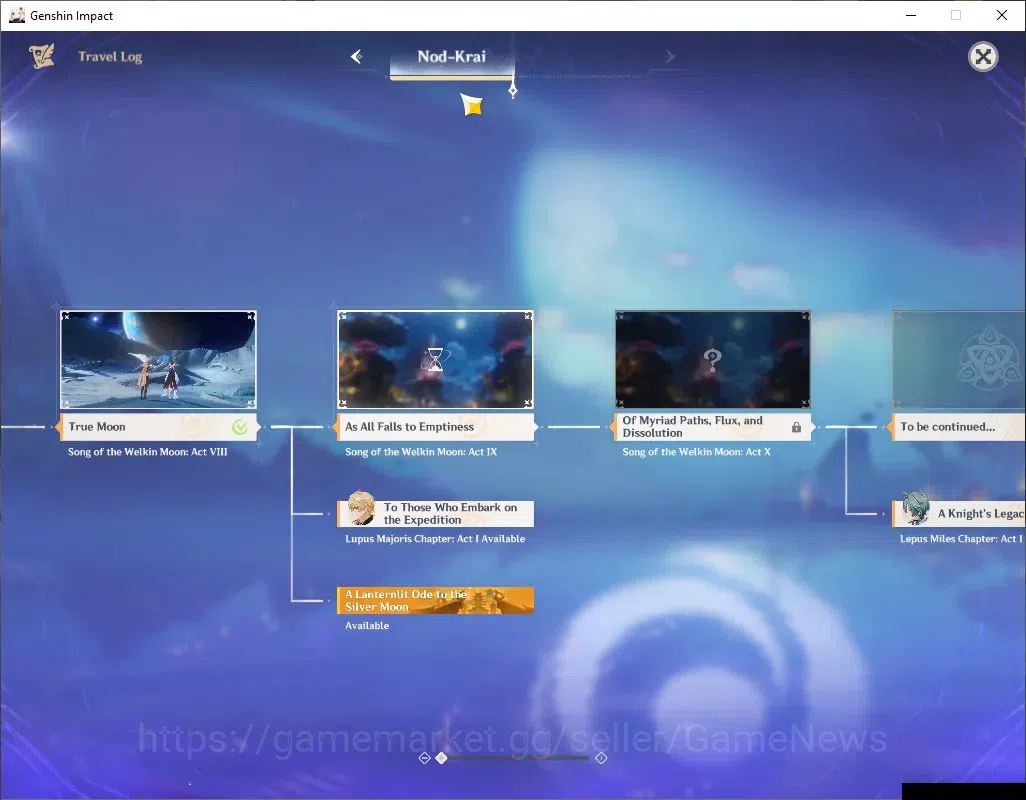This screenshot has width=1026, height=800.
Task: Click the To be continued thumbnail
Action: pyautogui.click(x=959, y=360)
